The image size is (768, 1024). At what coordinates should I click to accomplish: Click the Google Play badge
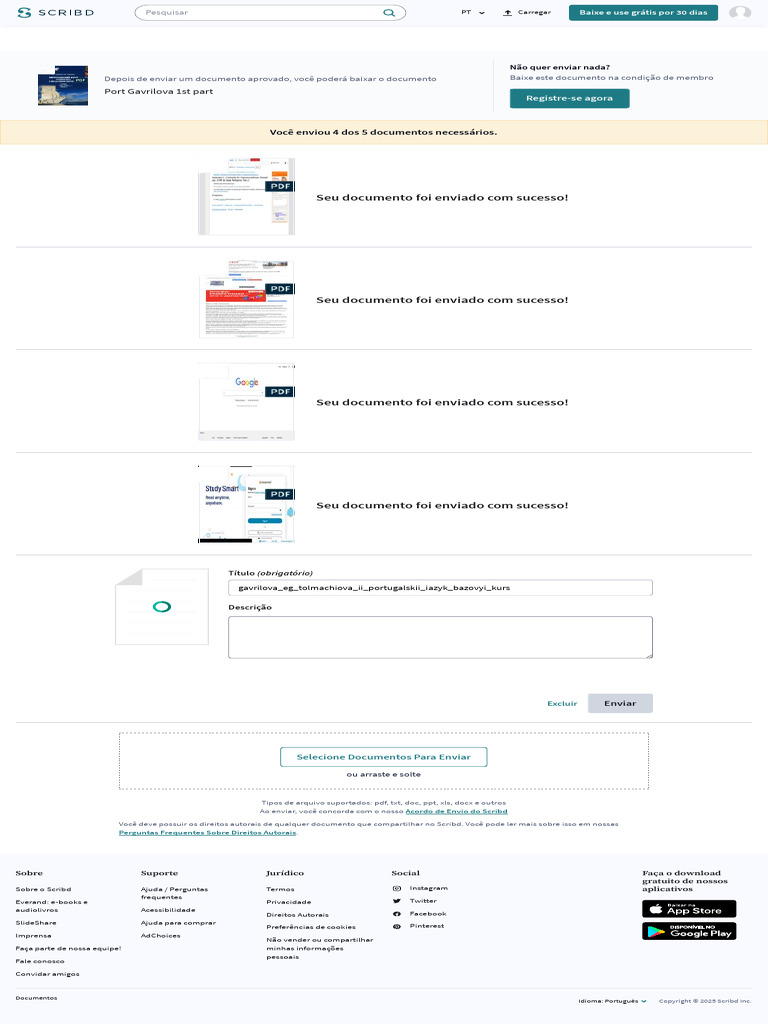(689, 931)
